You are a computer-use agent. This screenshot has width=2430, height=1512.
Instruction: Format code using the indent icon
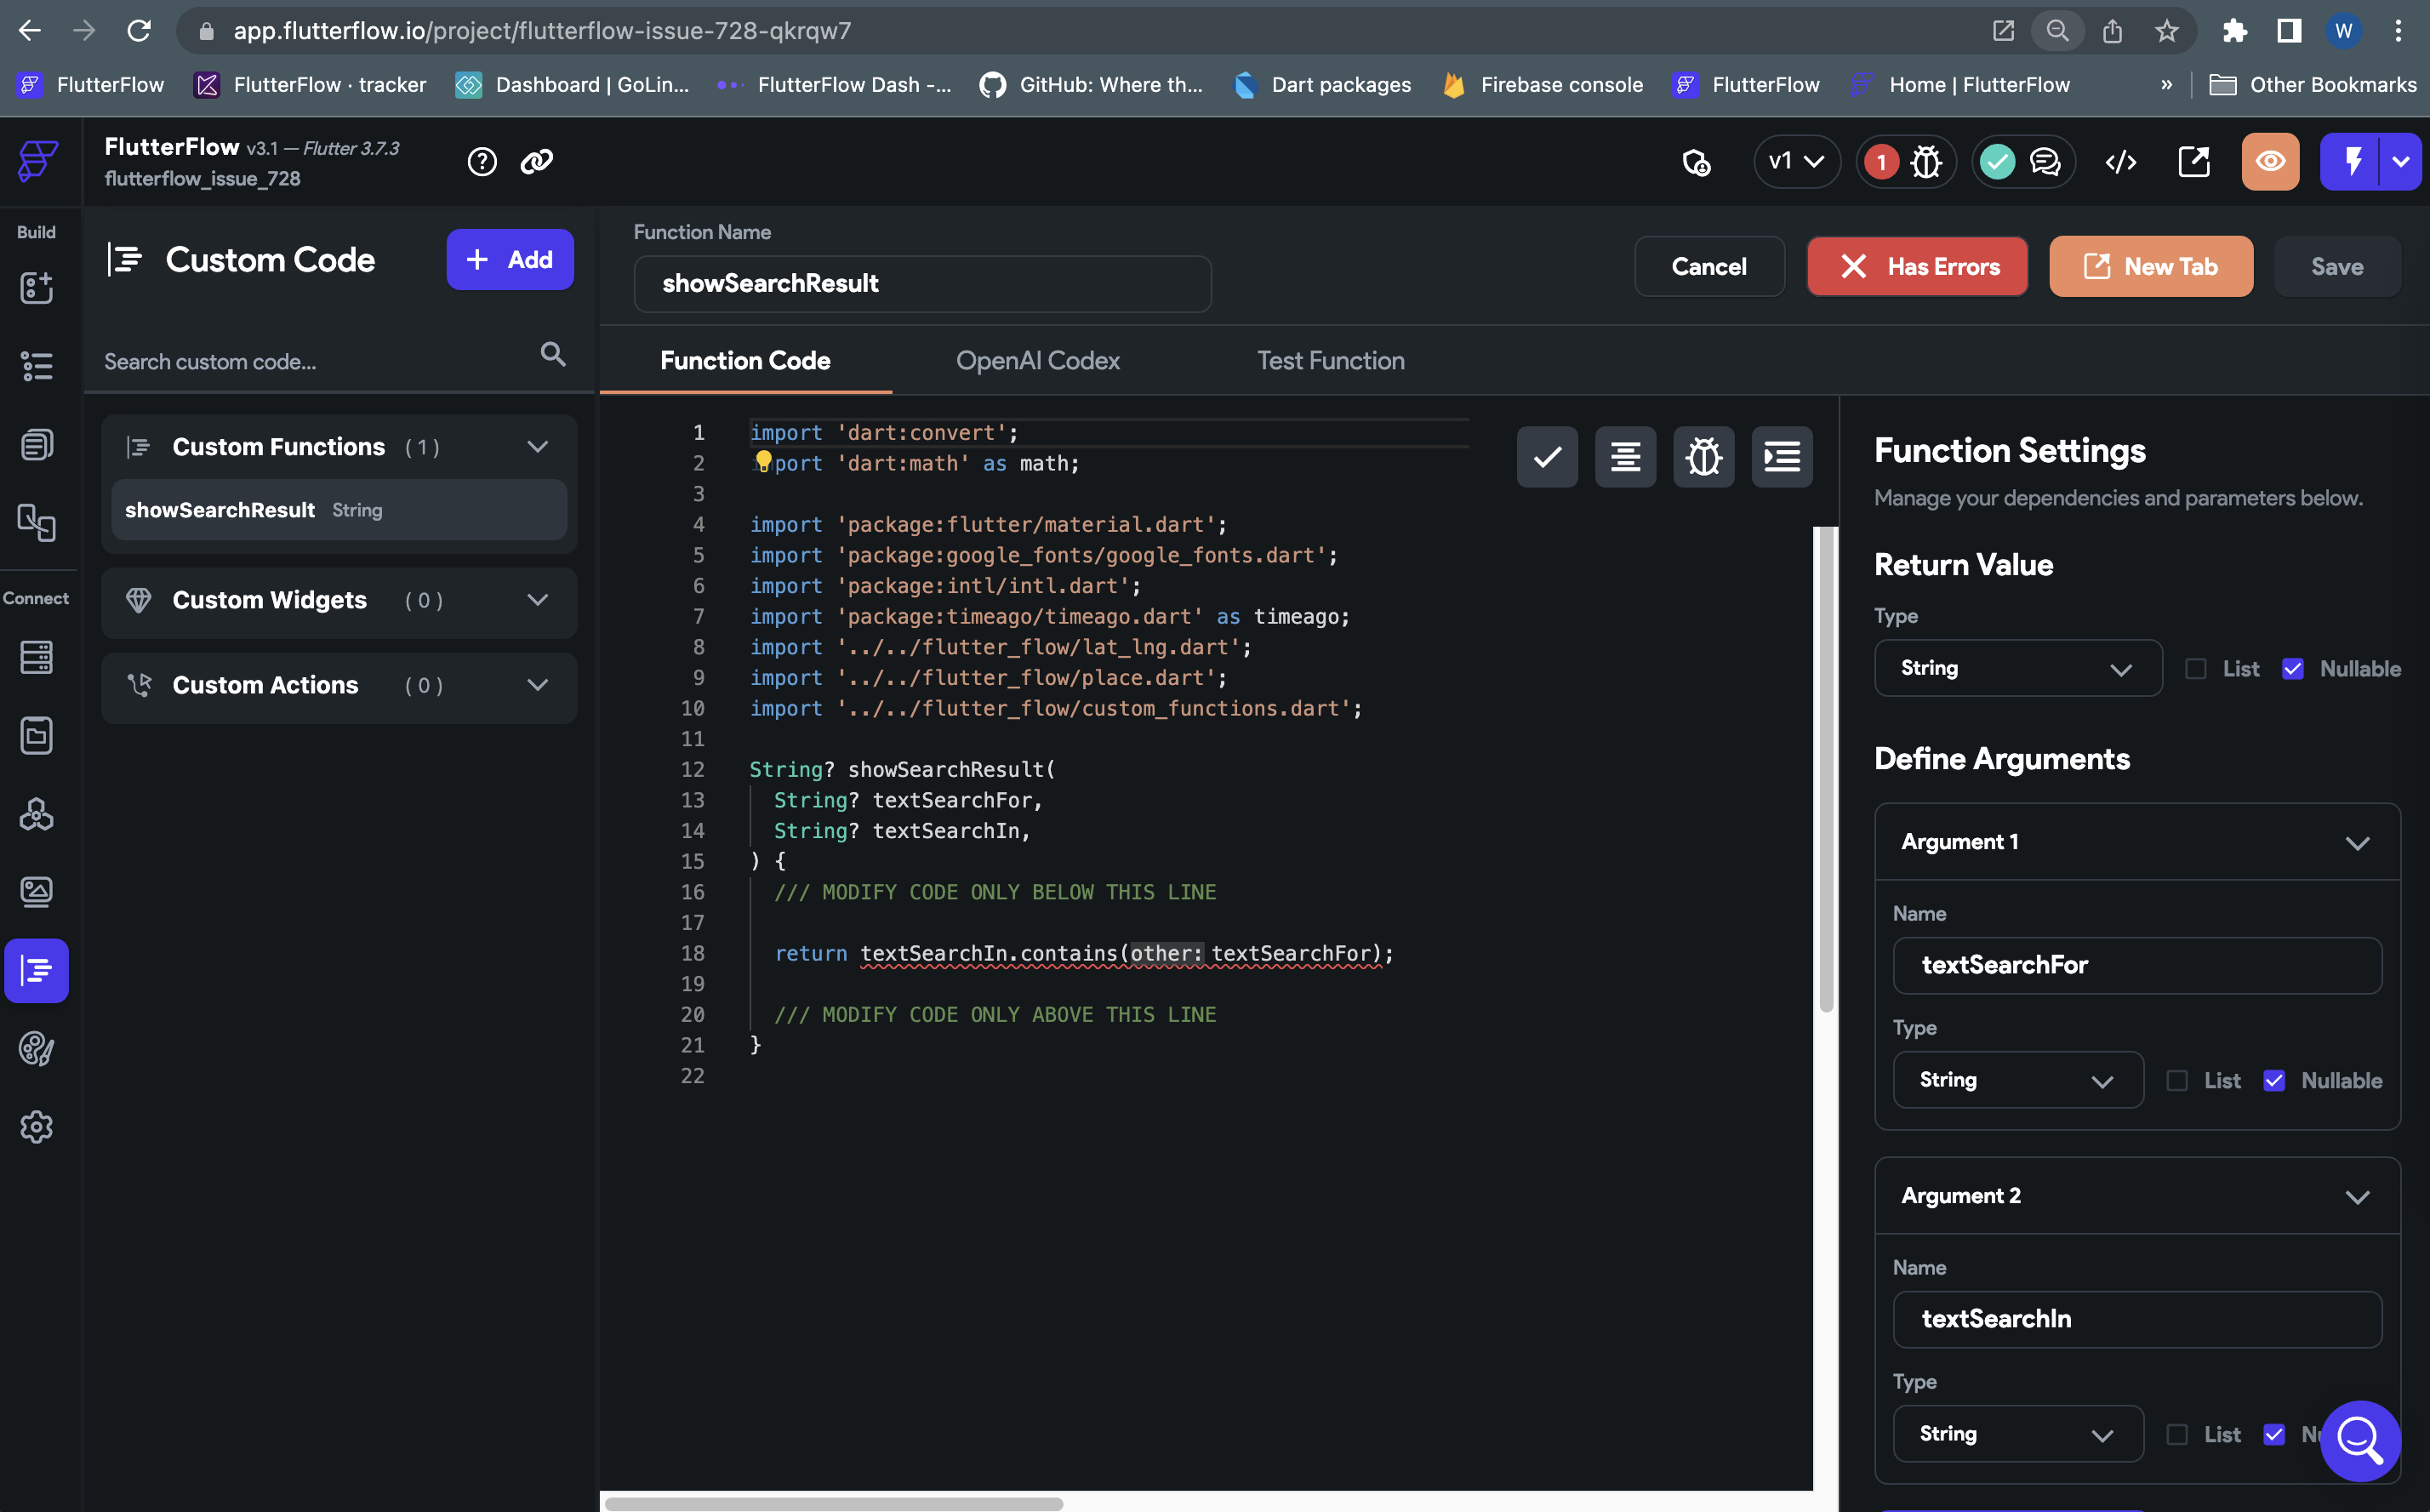pos(1782,457)
